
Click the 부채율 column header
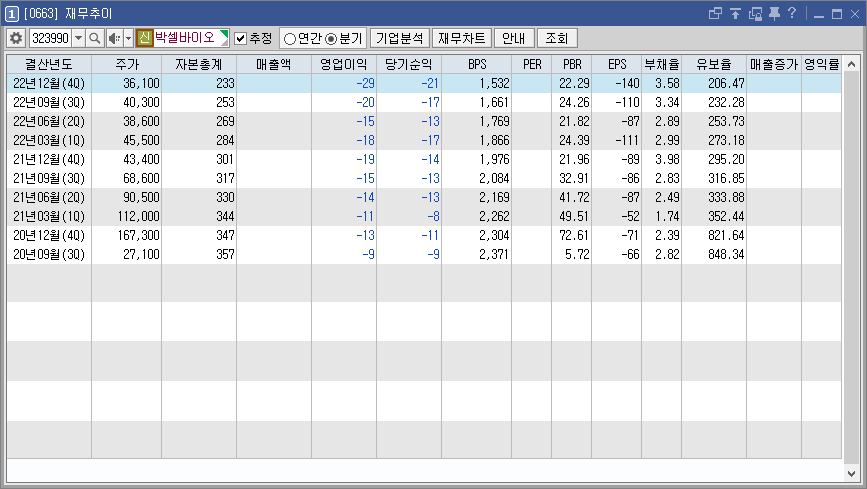point(661,64)
